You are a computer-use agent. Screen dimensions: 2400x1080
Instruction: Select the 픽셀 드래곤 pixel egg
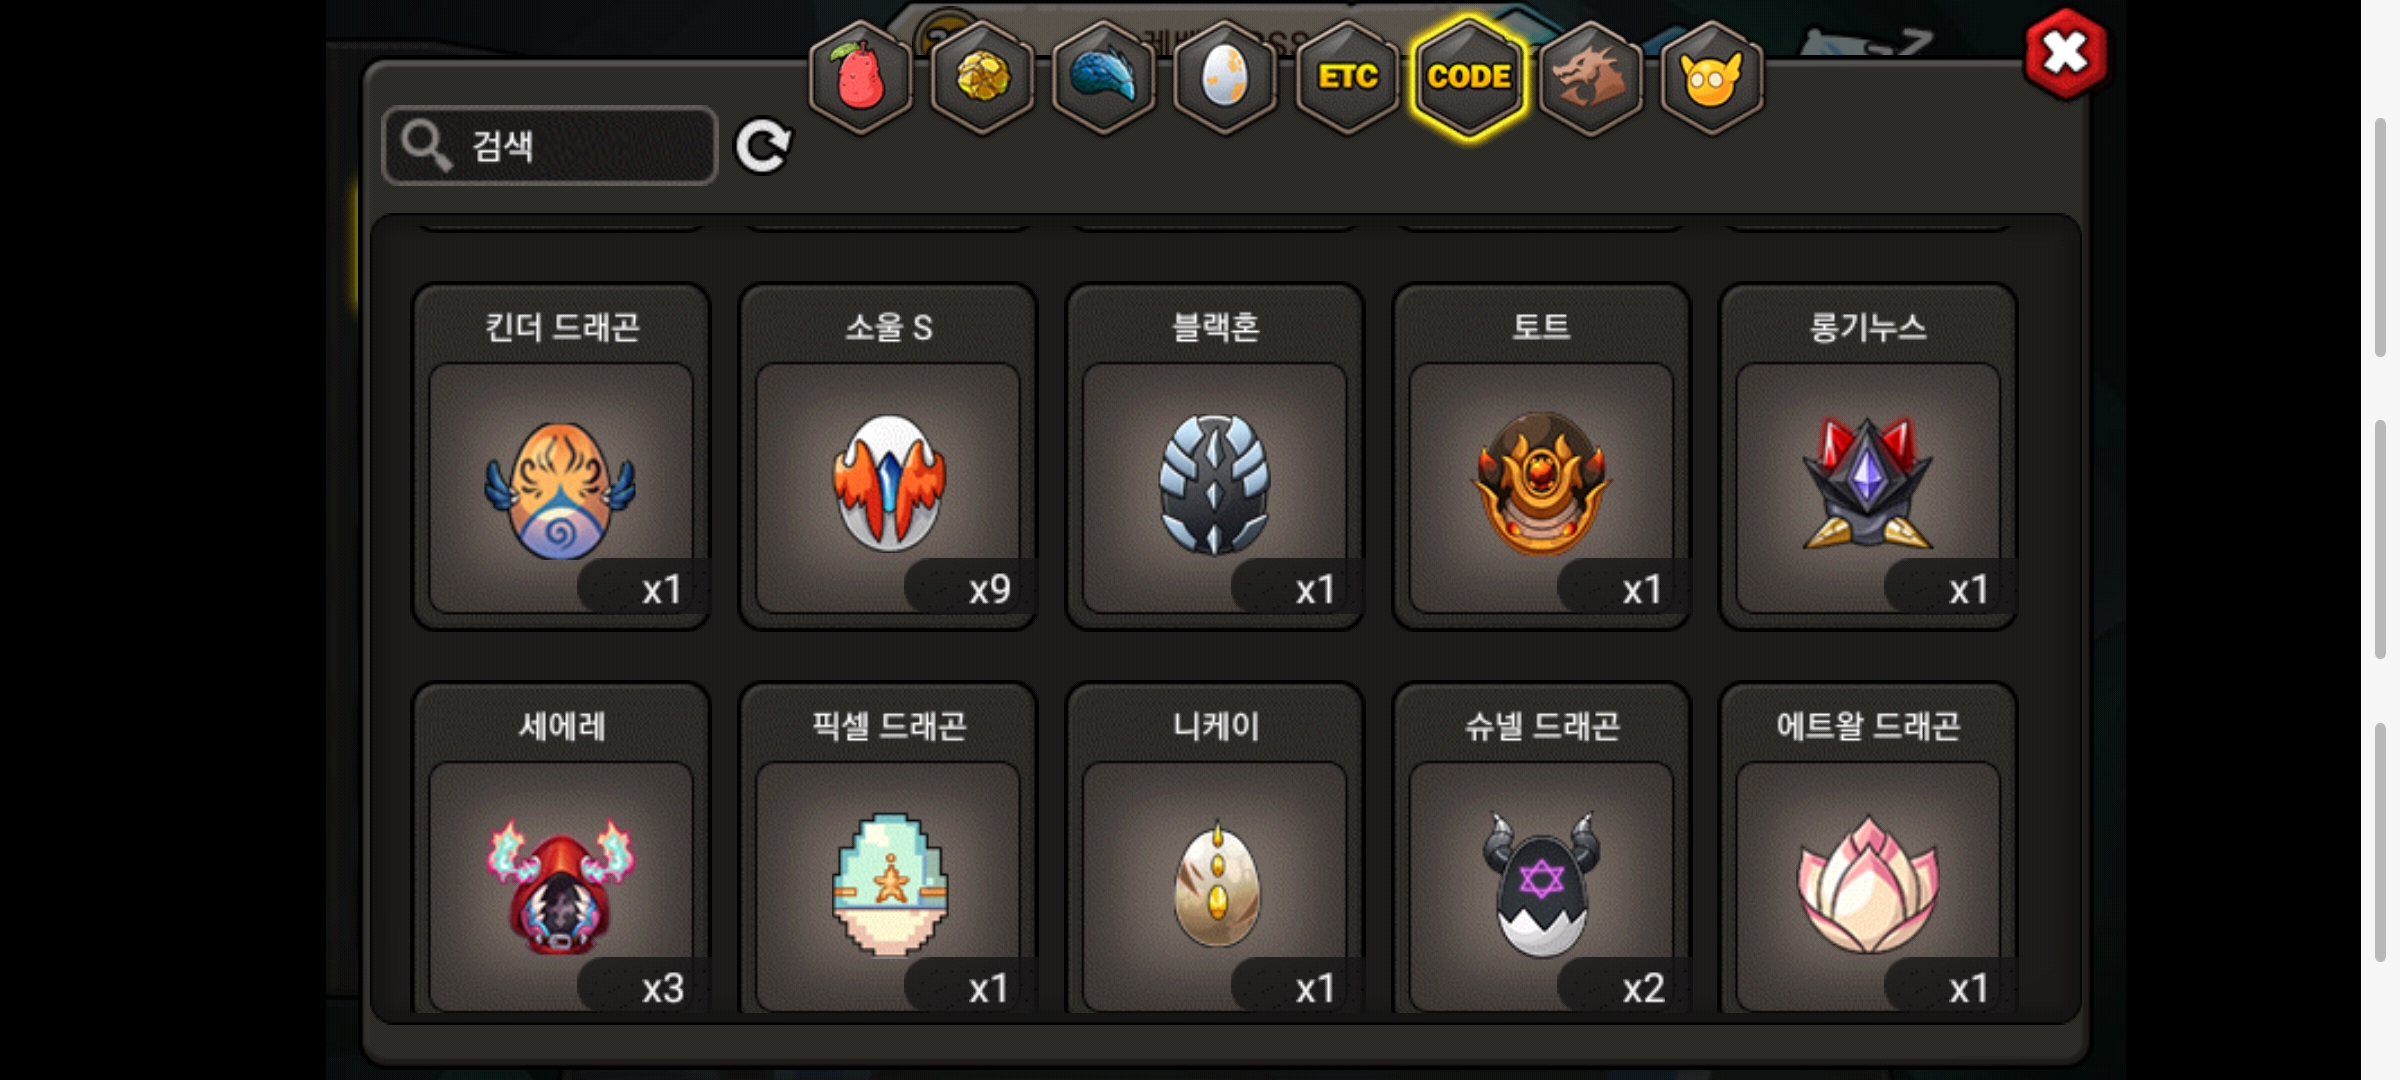pyautogui.click(x=888, y=850)
